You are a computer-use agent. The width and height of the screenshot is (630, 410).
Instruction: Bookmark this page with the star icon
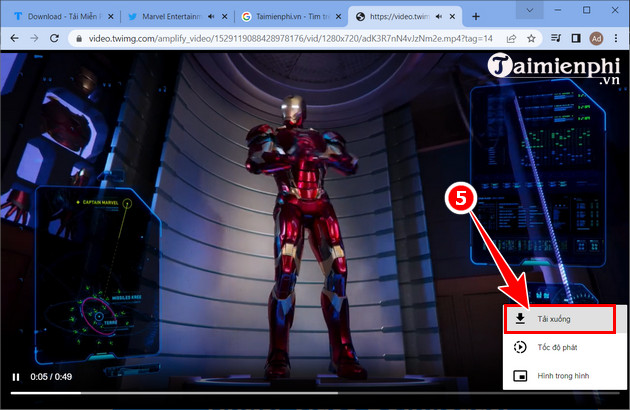coord(531,39)
